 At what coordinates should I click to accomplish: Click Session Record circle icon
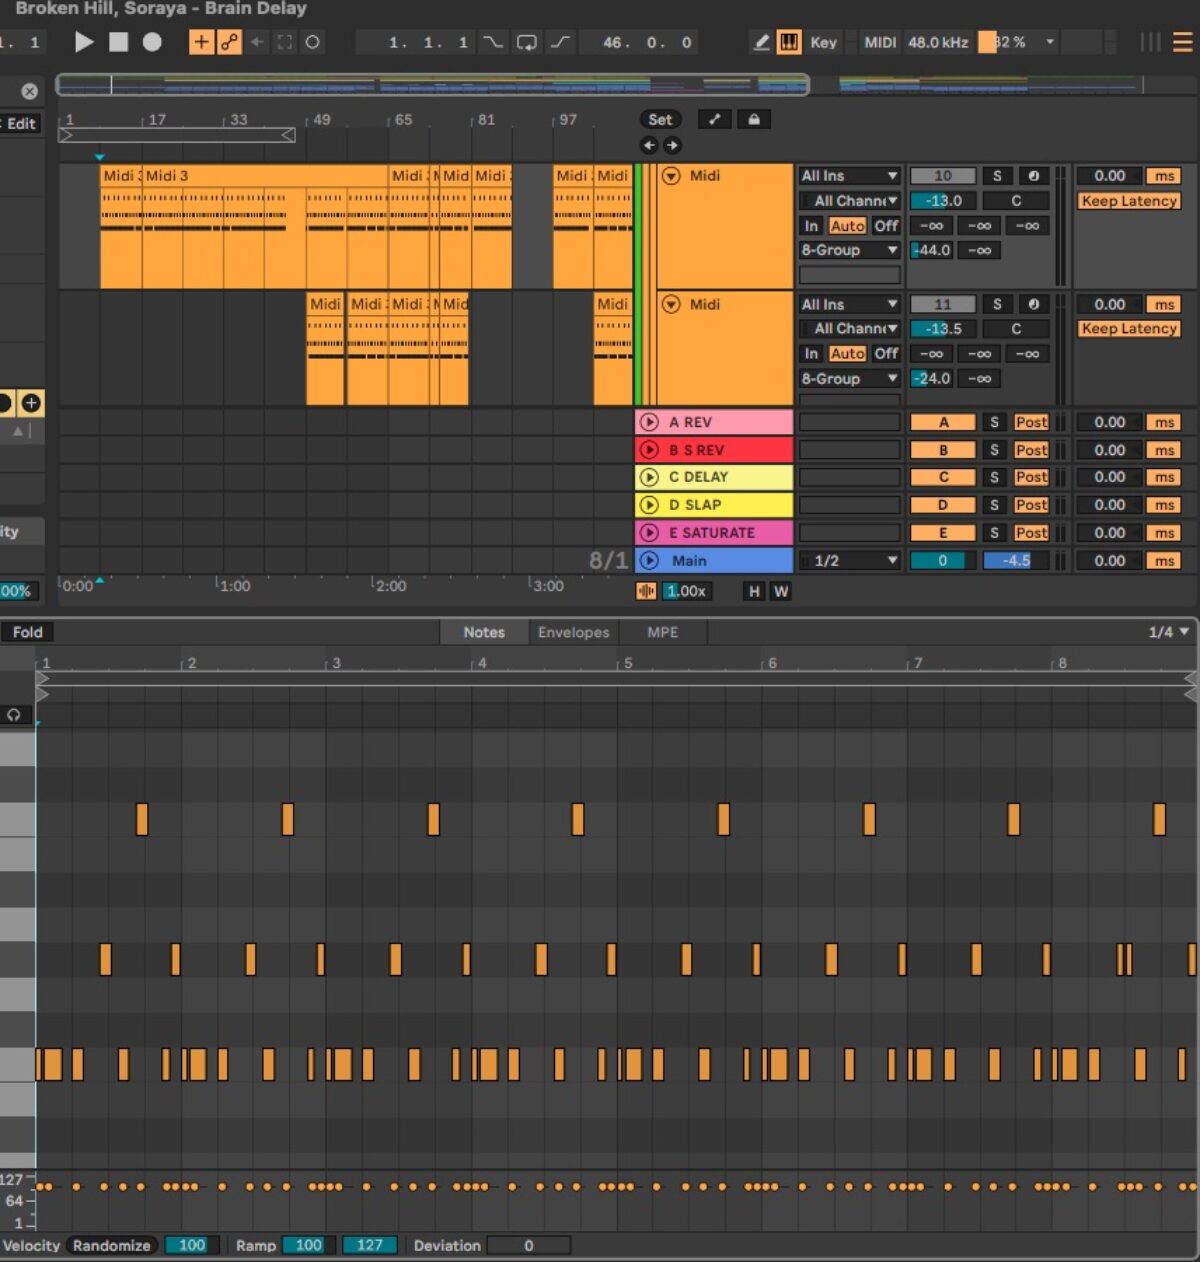point(313,42)
